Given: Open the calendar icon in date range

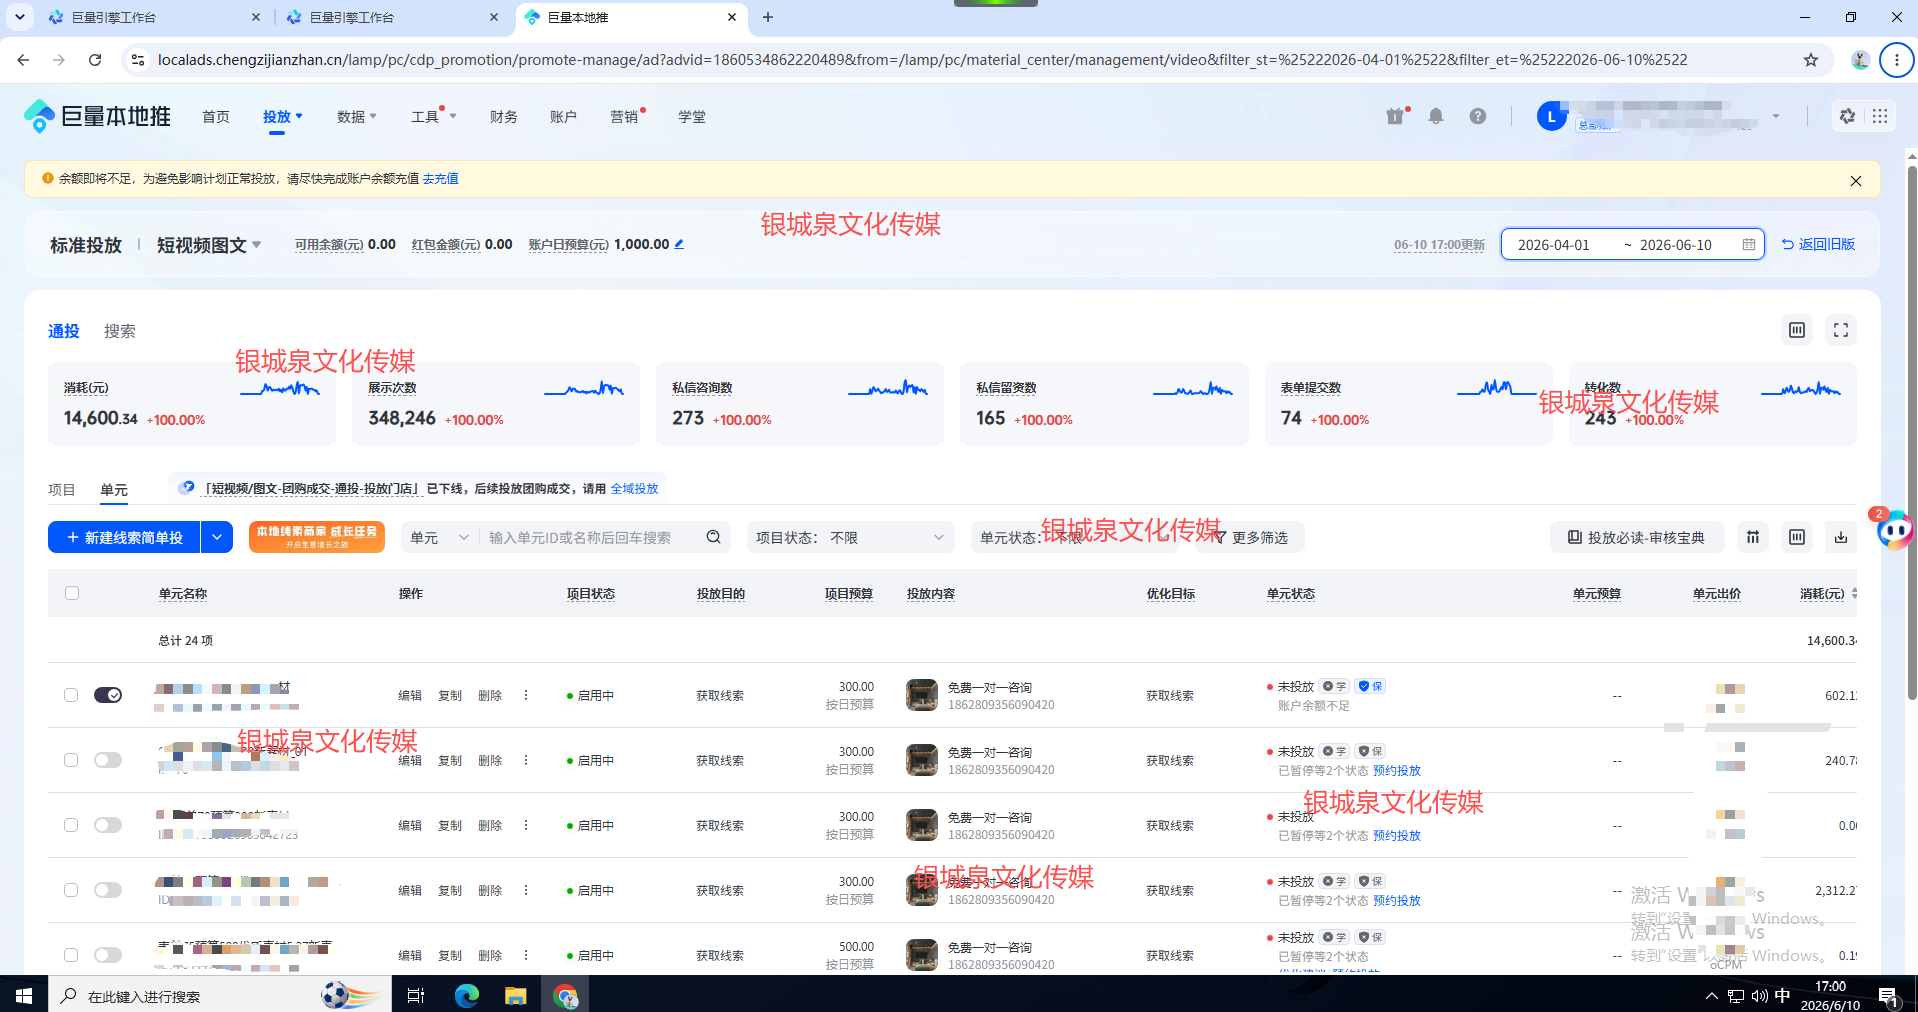Looking at the screenshot, I should (1749, 244).
